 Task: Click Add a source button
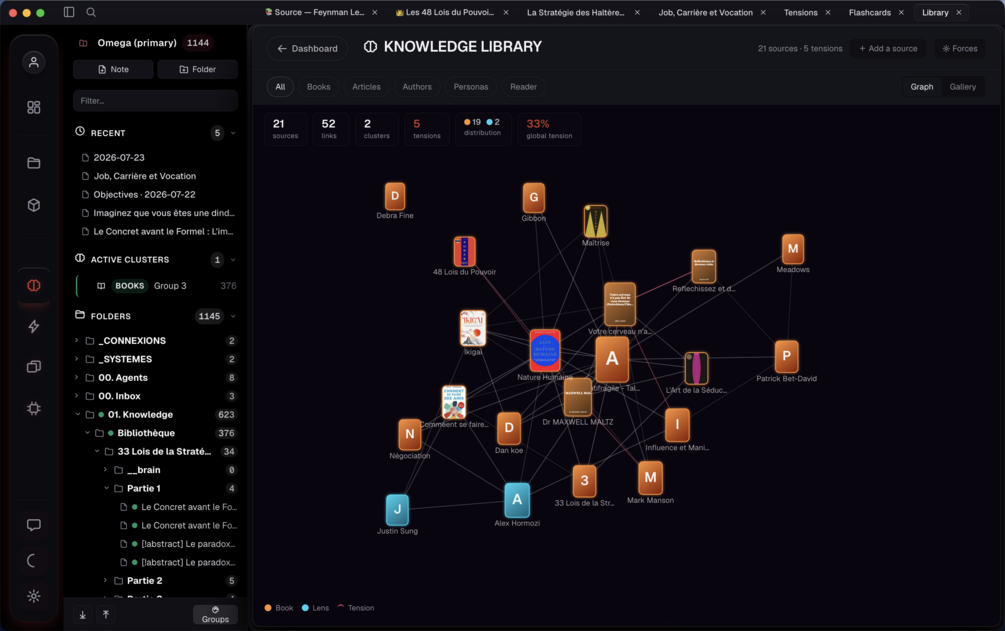point(888,48)
